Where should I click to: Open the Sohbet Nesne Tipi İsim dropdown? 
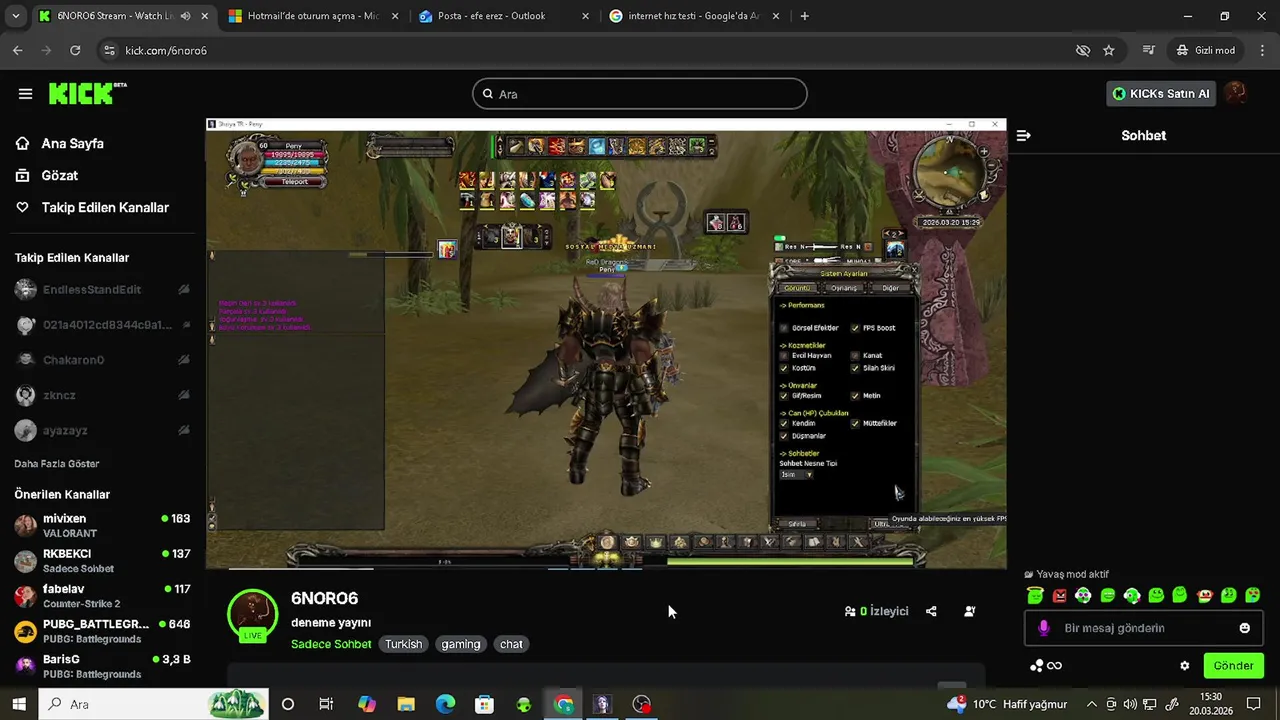click(x=797, y=474)
